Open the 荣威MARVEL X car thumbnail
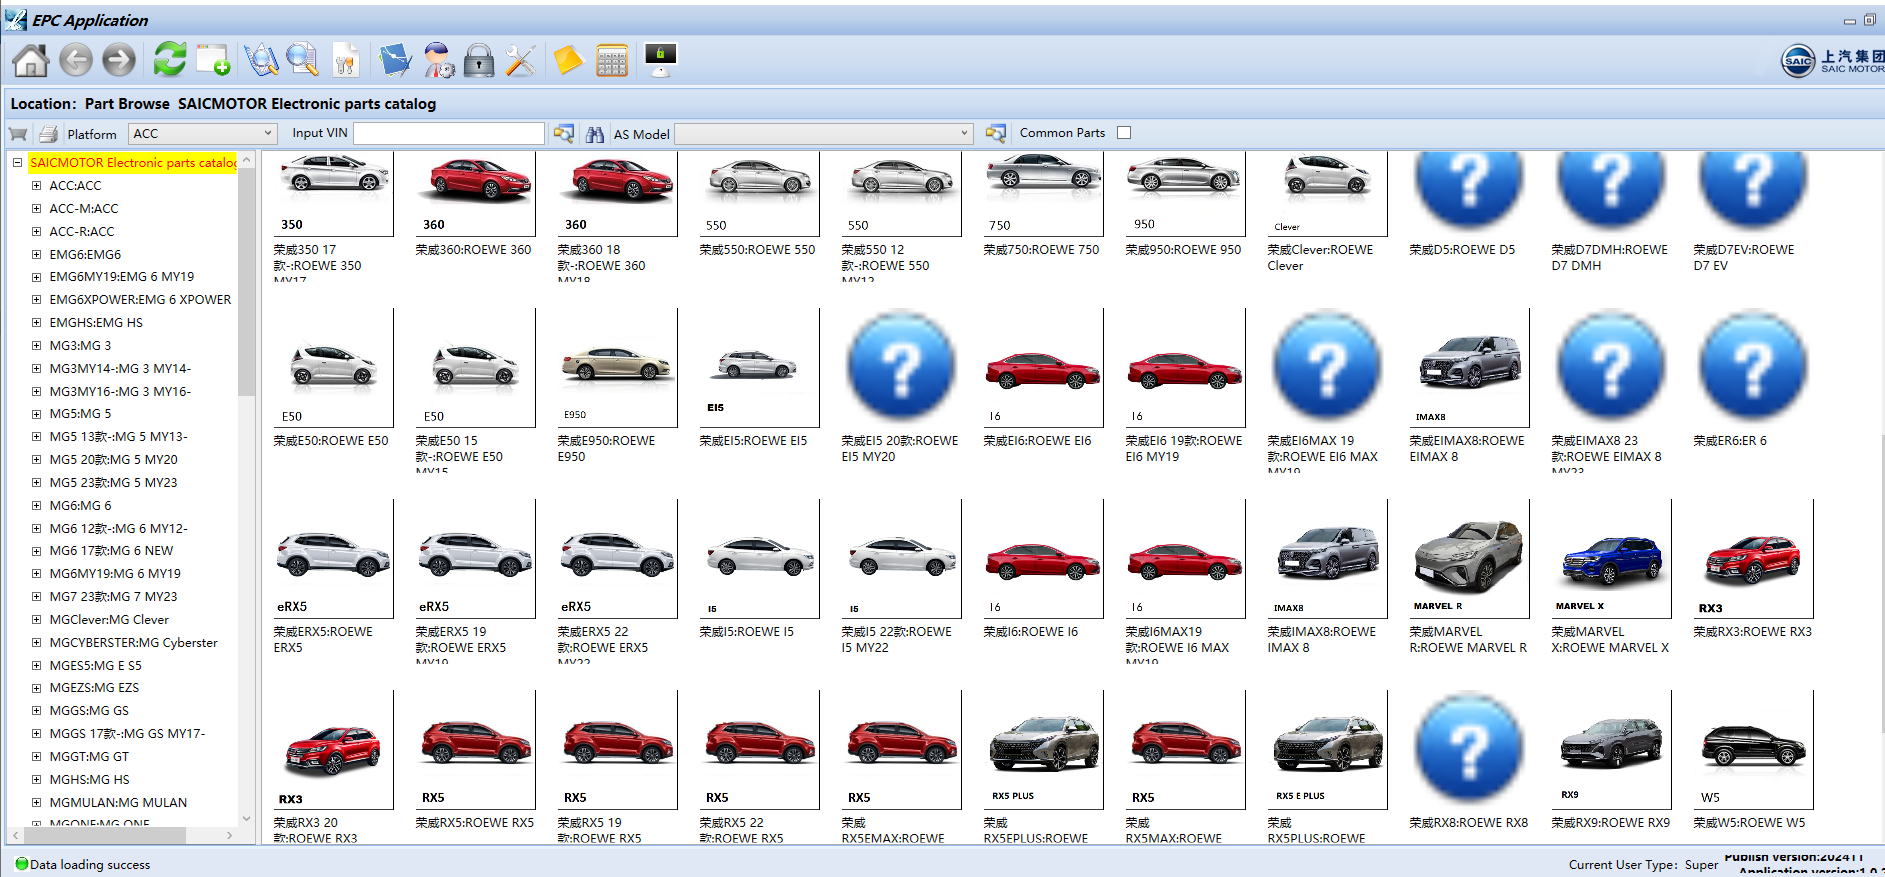The height and width of the screenshot is (877, 1885). coord(1612,559)
